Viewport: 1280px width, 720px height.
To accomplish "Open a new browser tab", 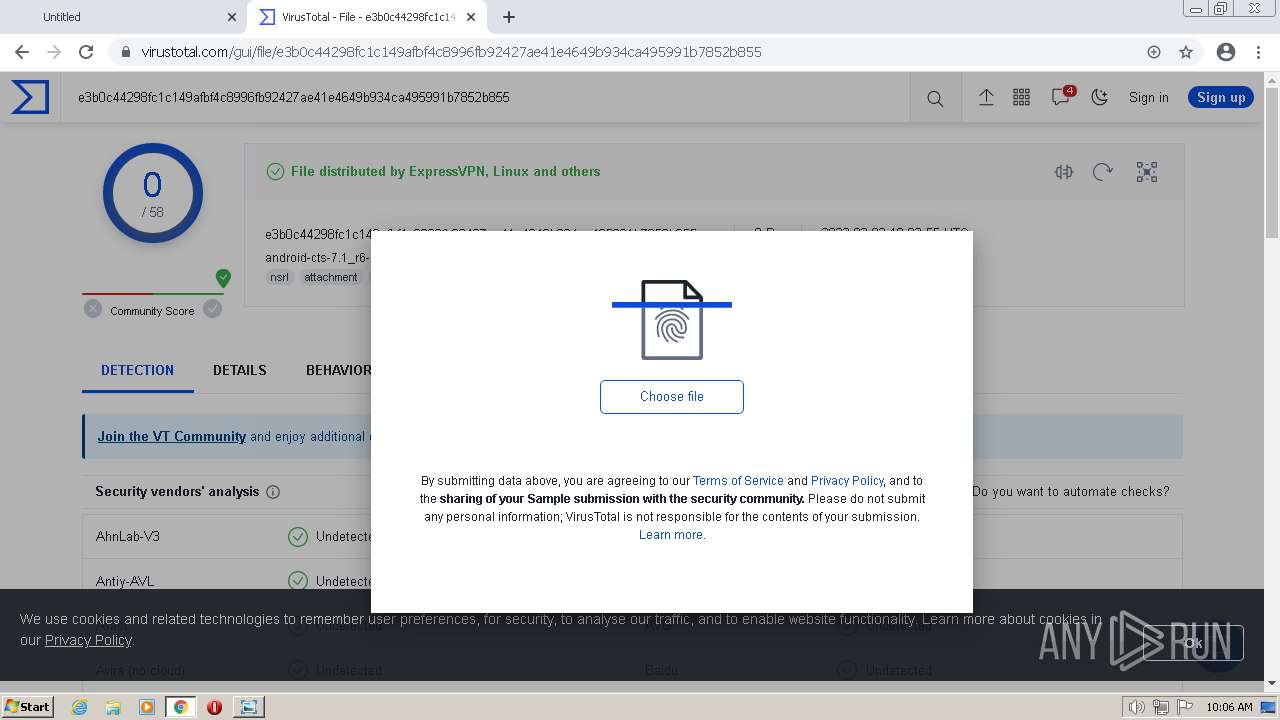I will (x=508, y=17).
